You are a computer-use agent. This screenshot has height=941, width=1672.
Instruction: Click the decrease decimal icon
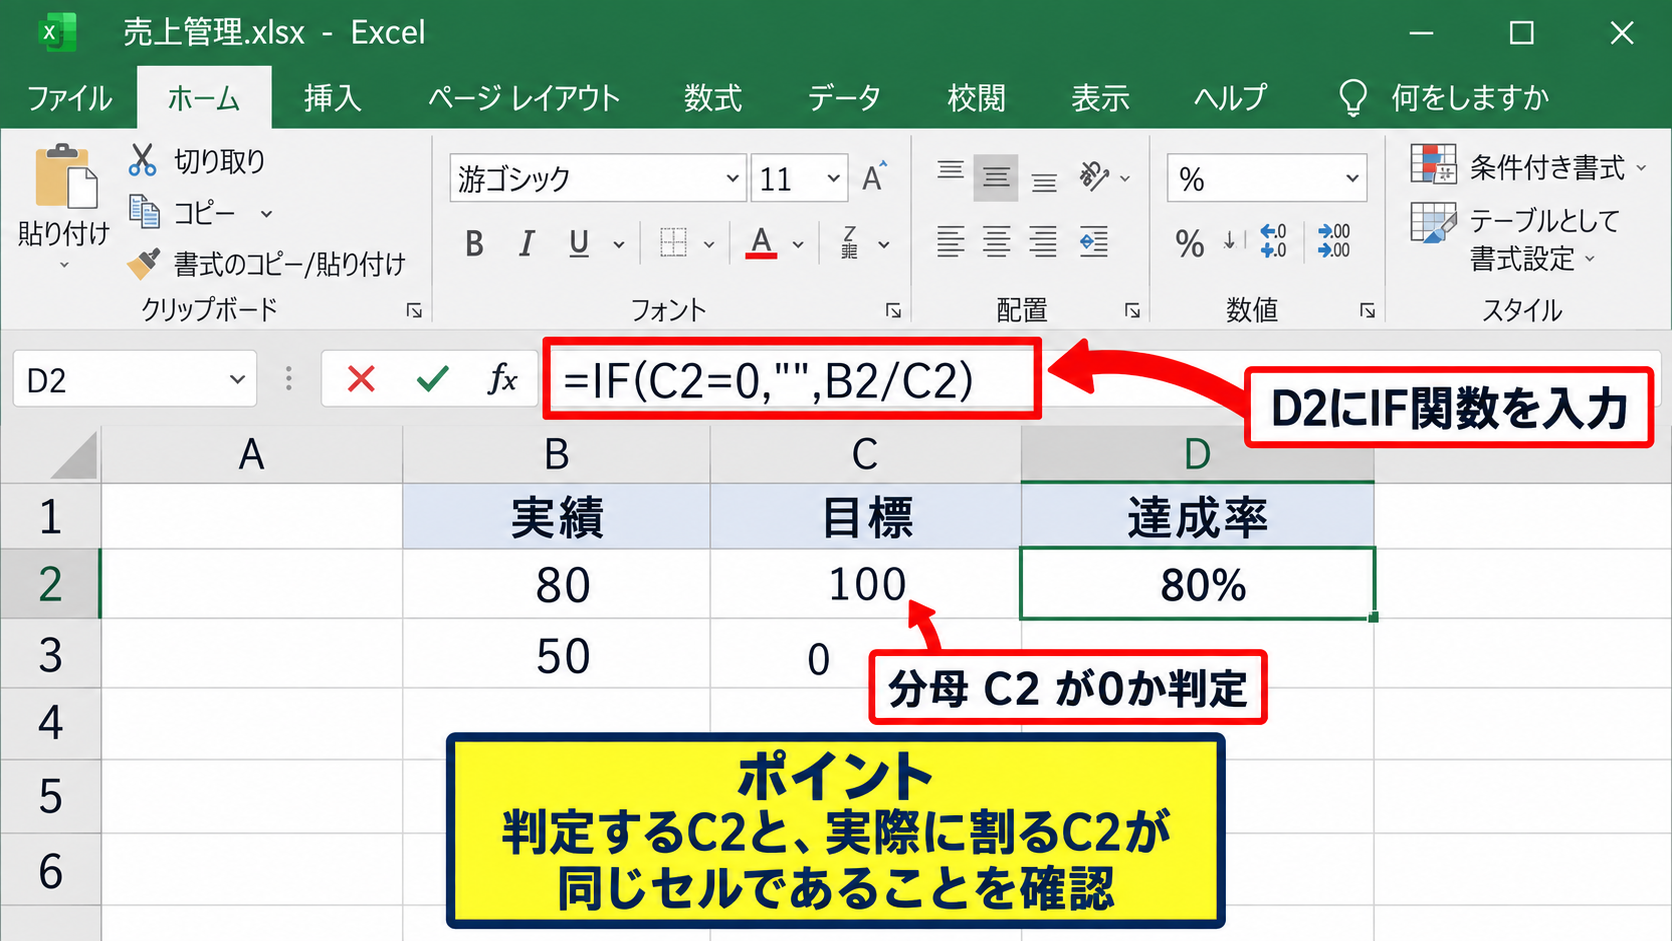(1334, 241)
